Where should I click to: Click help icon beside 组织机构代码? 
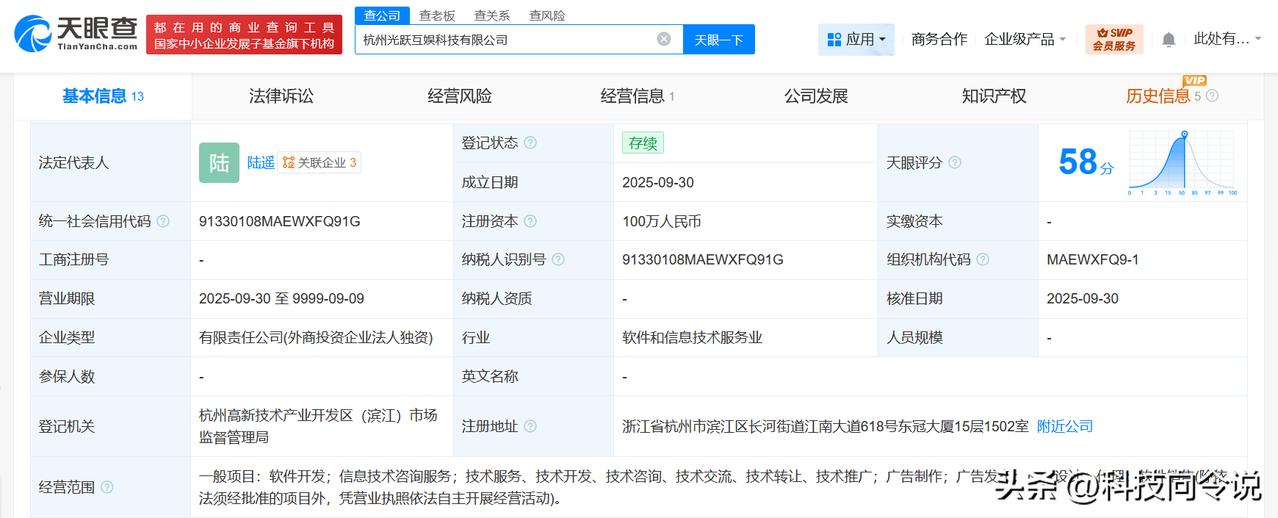click(983, 260)
